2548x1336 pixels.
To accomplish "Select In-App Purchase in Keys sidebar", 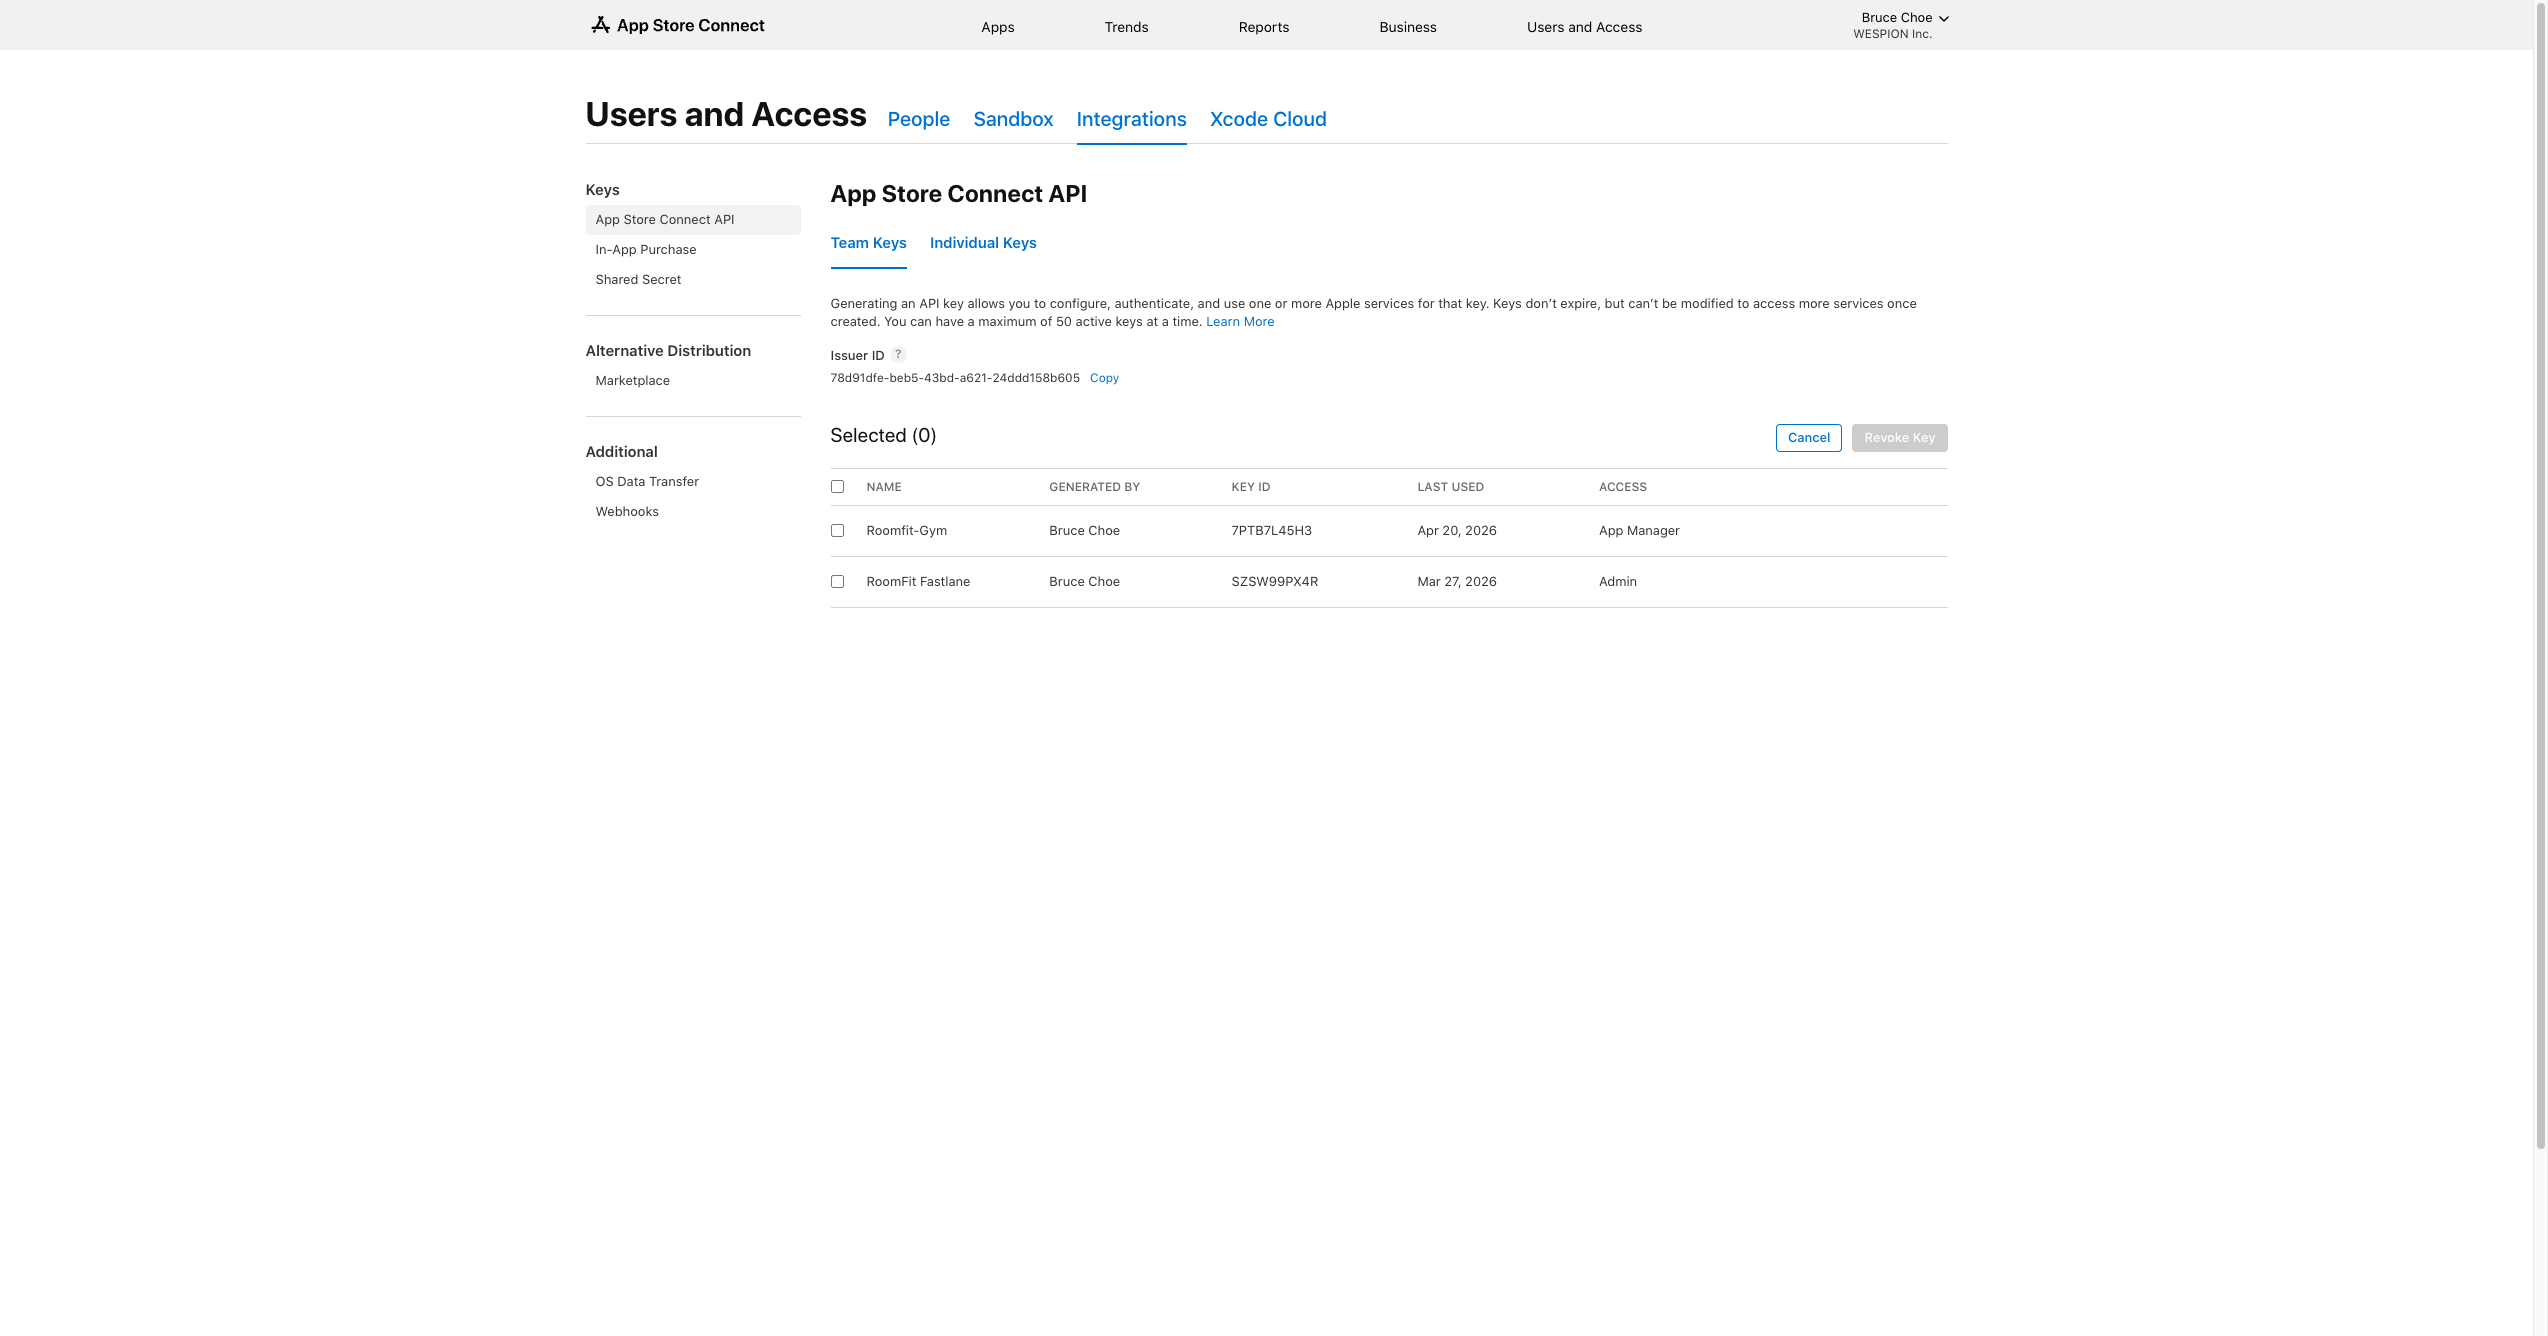I will (645, 250).
